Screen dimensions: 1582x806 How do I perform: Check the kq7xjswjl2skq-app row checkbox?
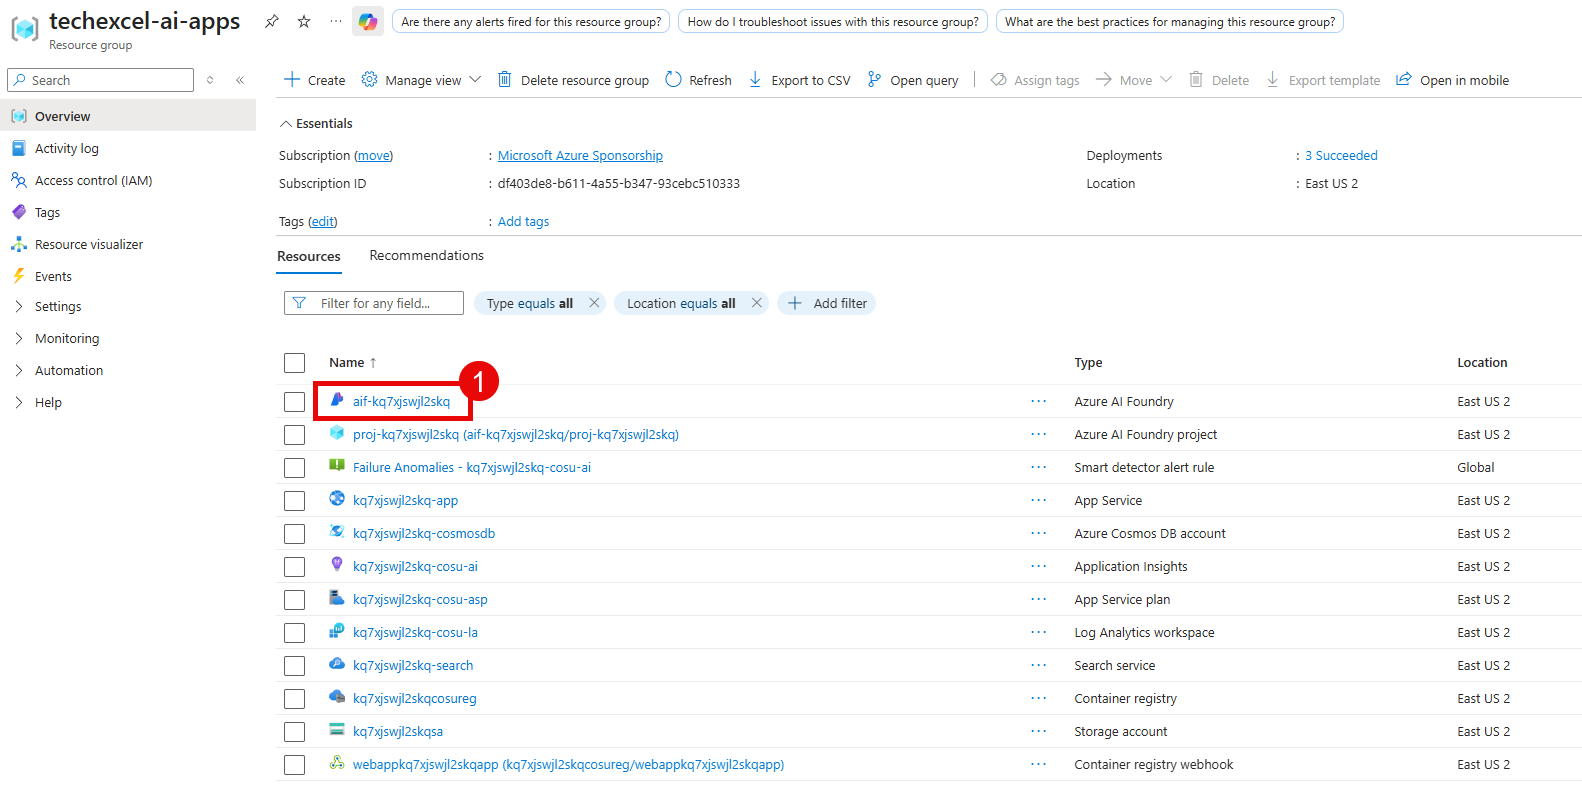(x=294, y=501)
